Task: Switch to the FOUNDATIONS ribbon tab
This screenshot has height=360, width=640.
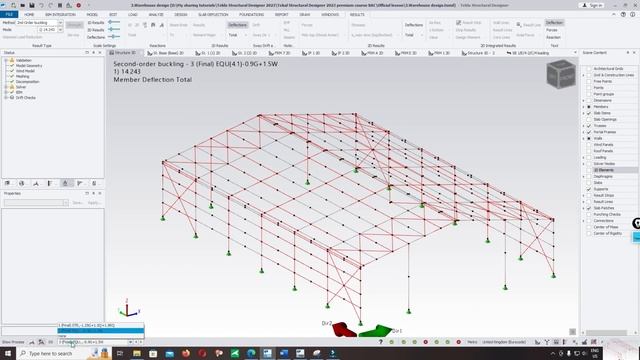Action: tap(251, 14)
